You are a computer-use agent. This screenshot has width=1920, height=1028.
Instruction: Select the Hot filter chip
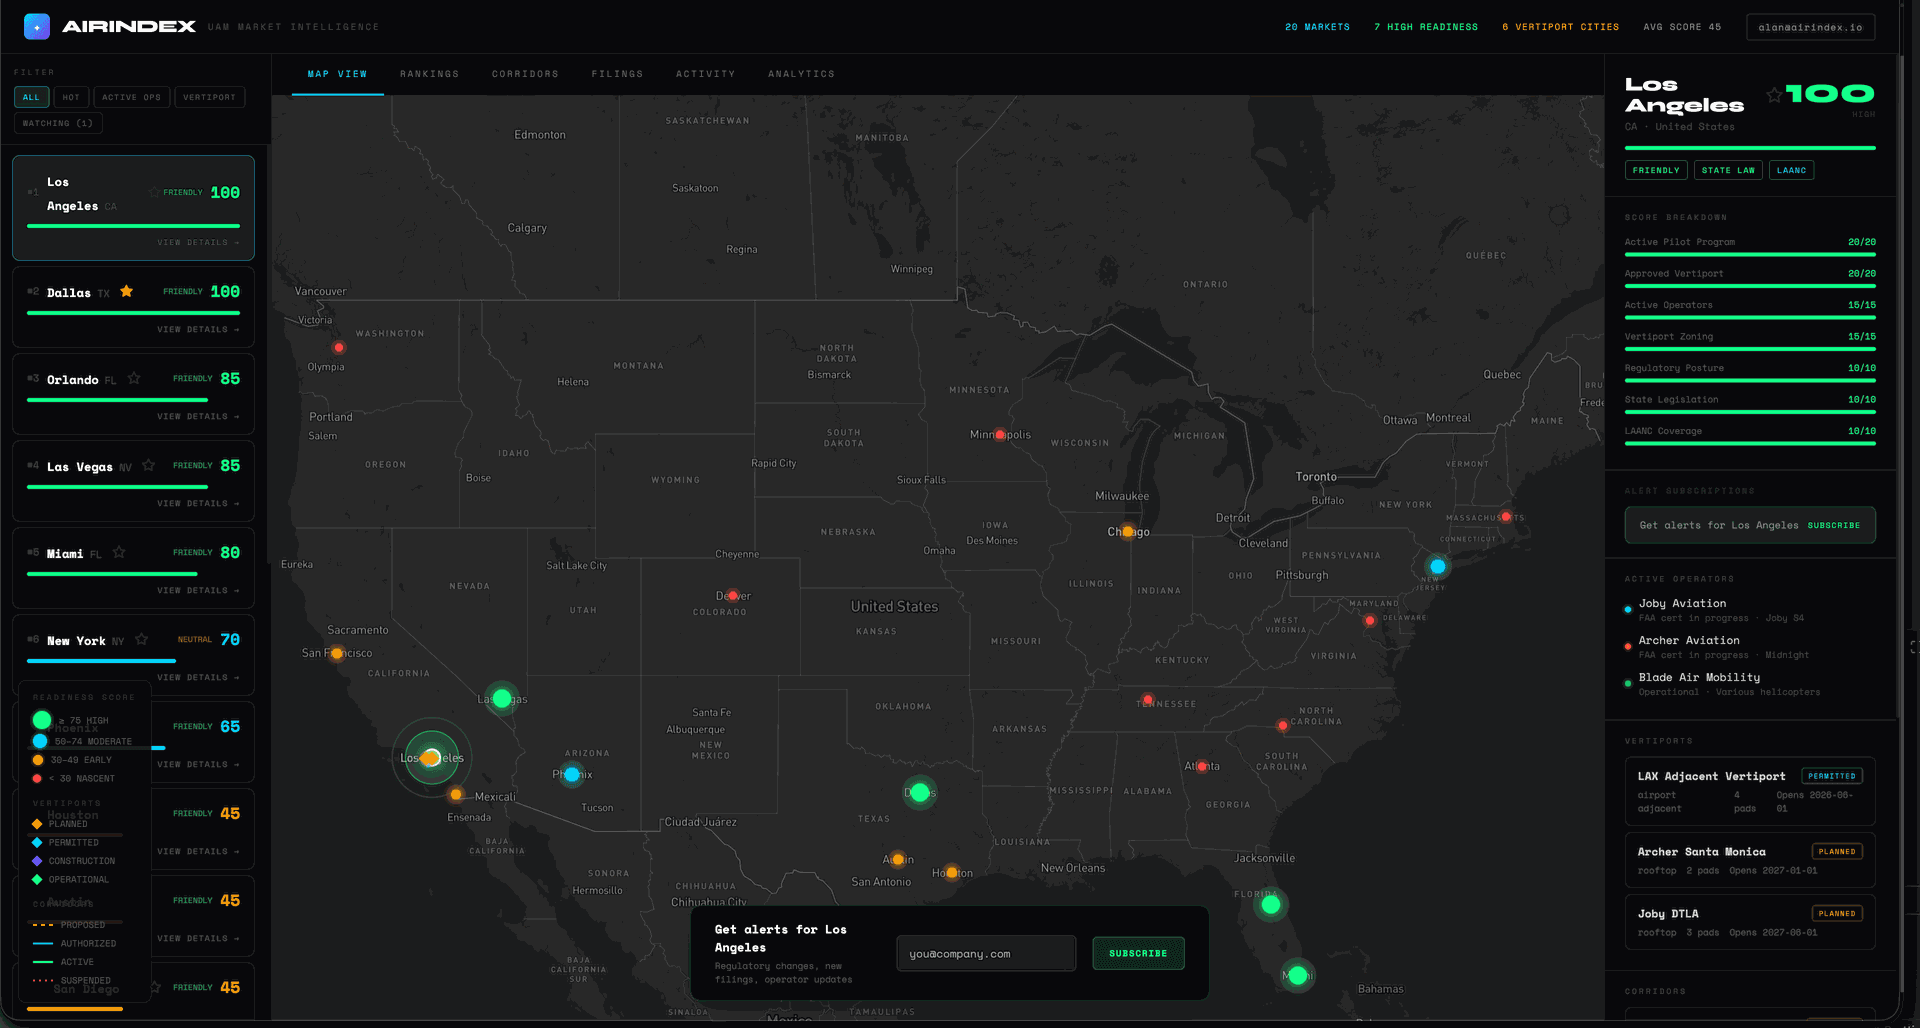[x=71, y=97]
